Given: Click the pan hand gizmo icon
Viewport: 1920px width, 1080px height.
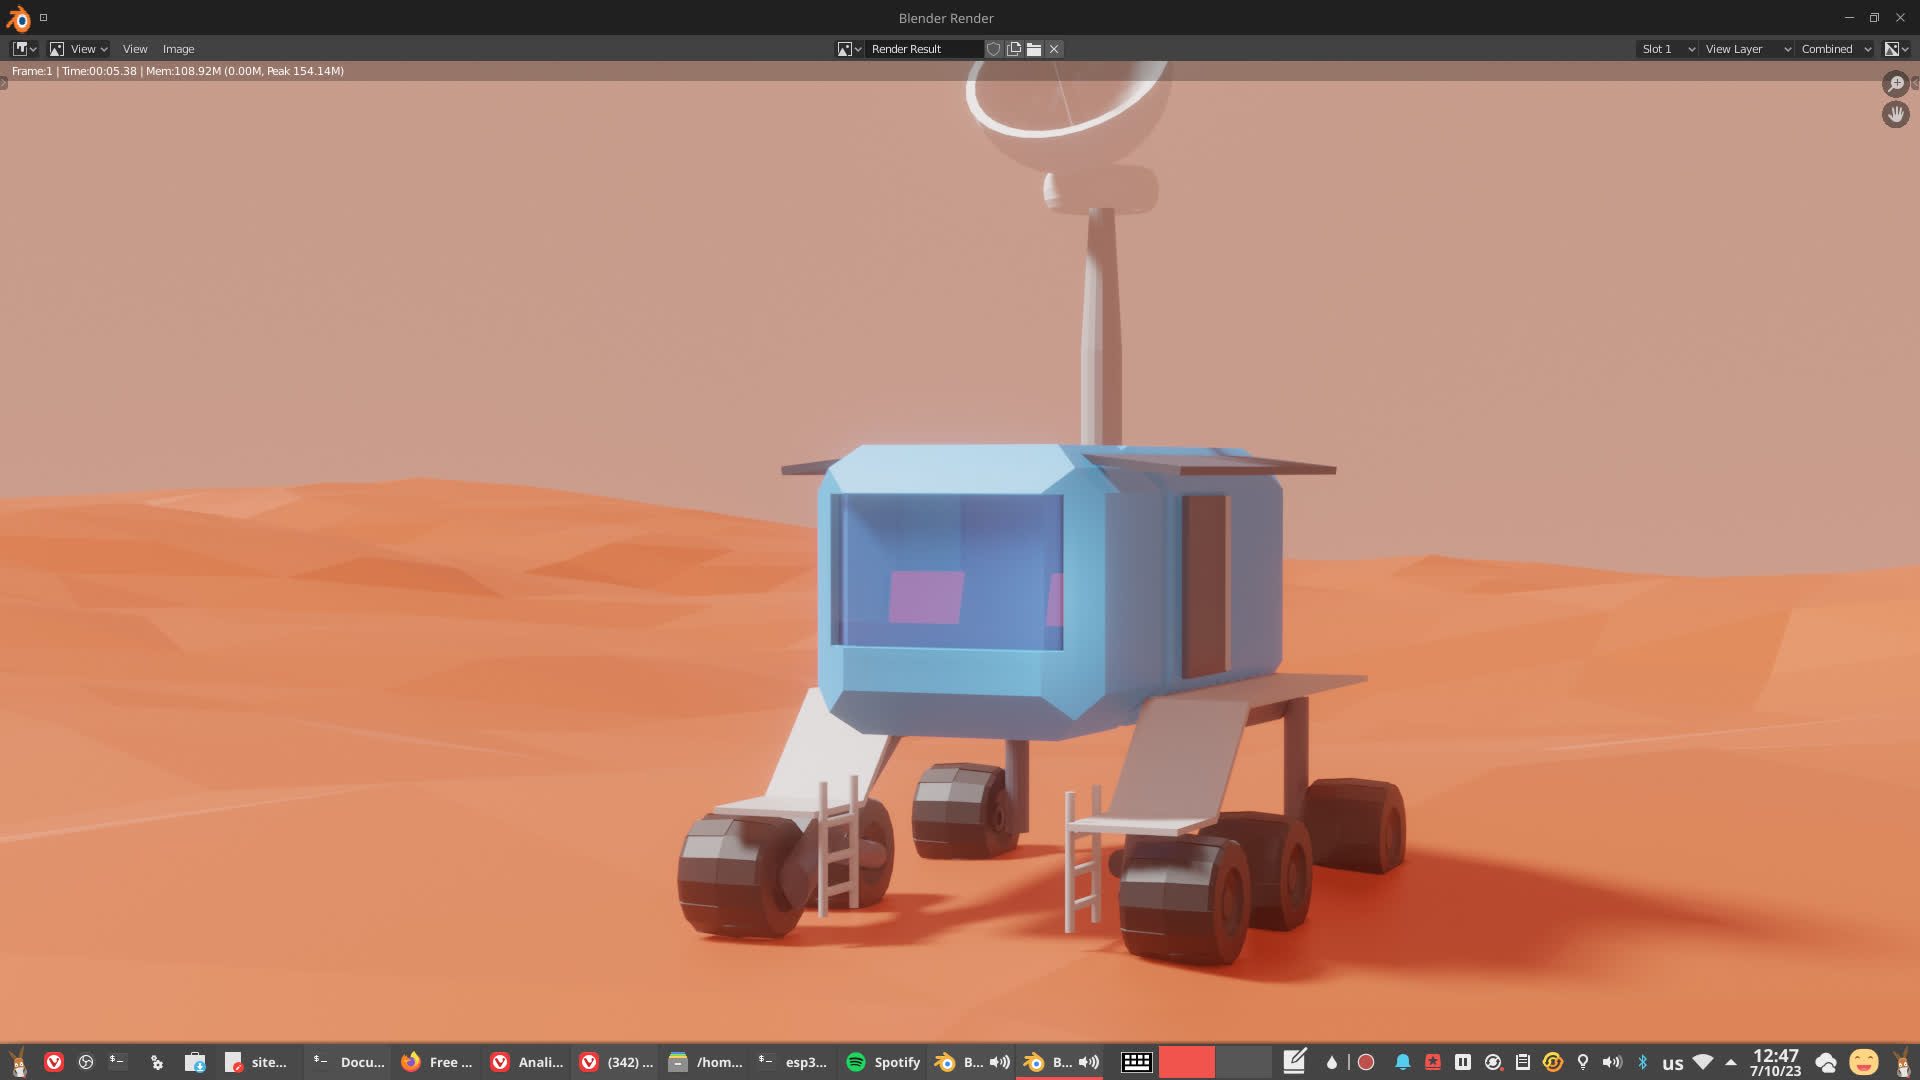Looking at the screenshot, I should 1895,114.
